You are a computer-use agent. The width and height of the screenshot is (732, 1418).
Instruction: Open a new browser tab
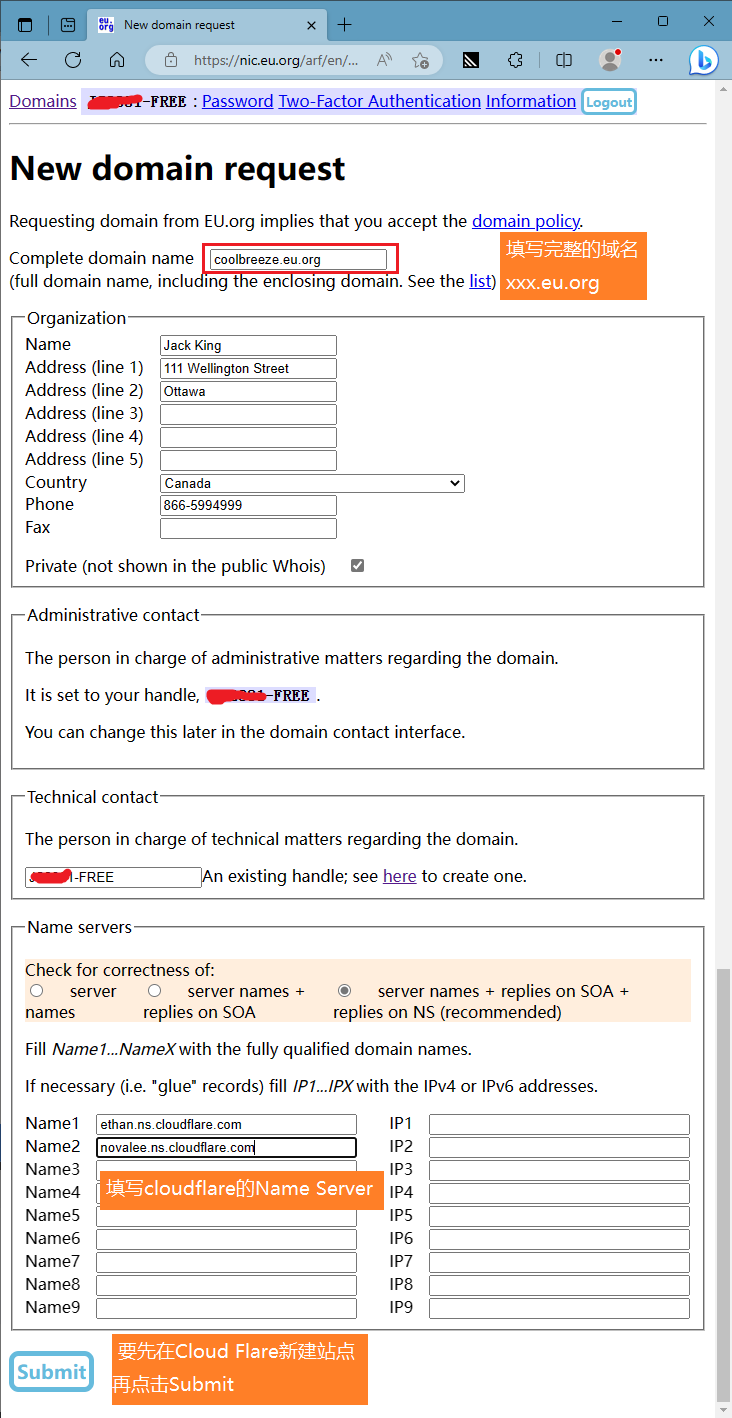pos(345,24)
